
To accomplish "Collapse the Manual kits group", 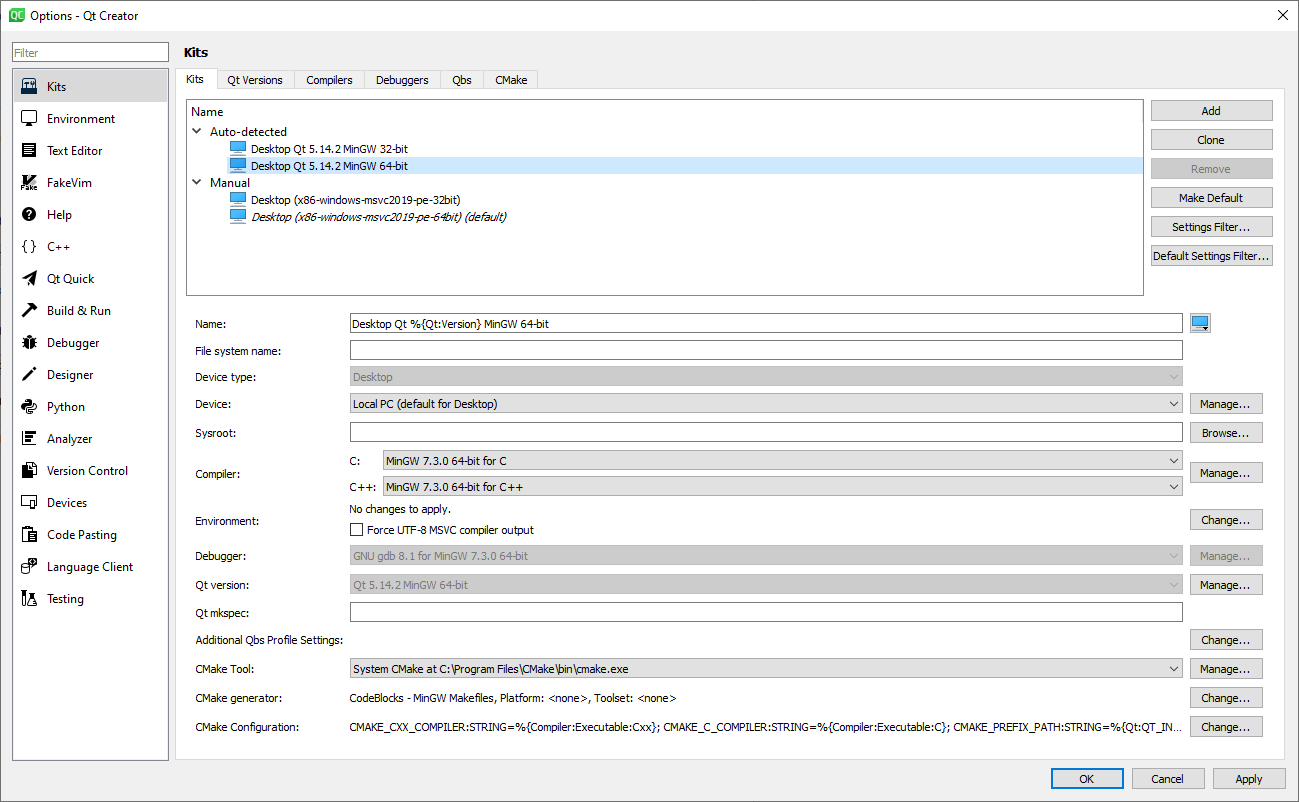I will pos(197,183).
